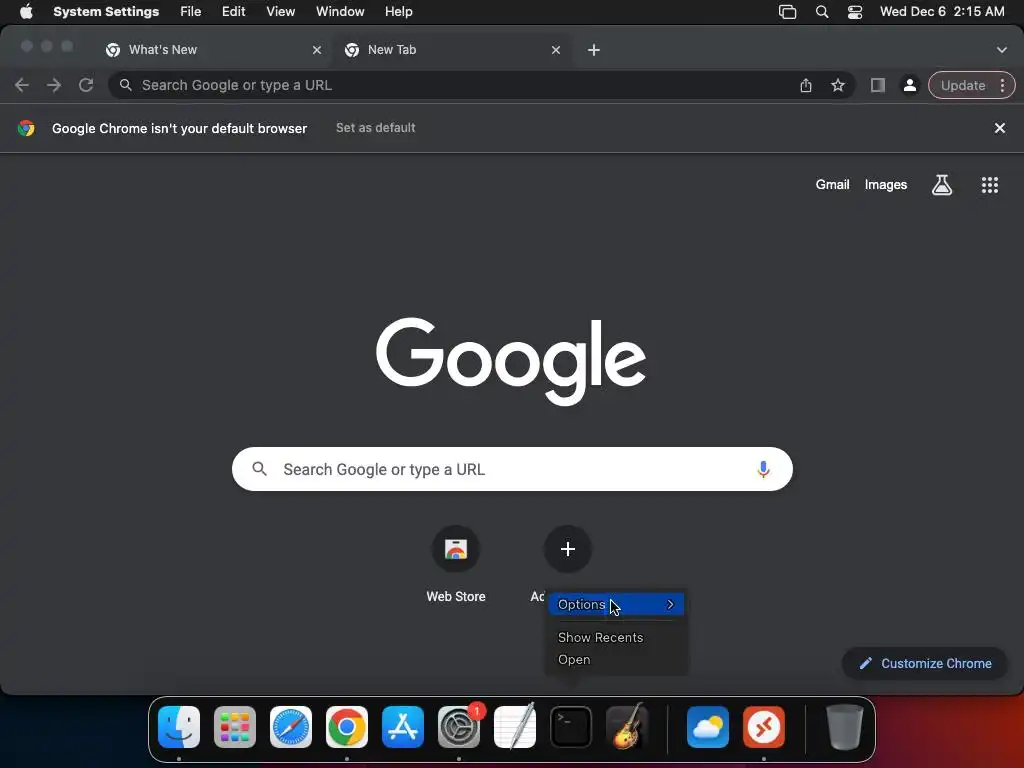This screenshot has width=1024, height=768.
Task: Click the Google search box
Action: [x=512, y=469]
